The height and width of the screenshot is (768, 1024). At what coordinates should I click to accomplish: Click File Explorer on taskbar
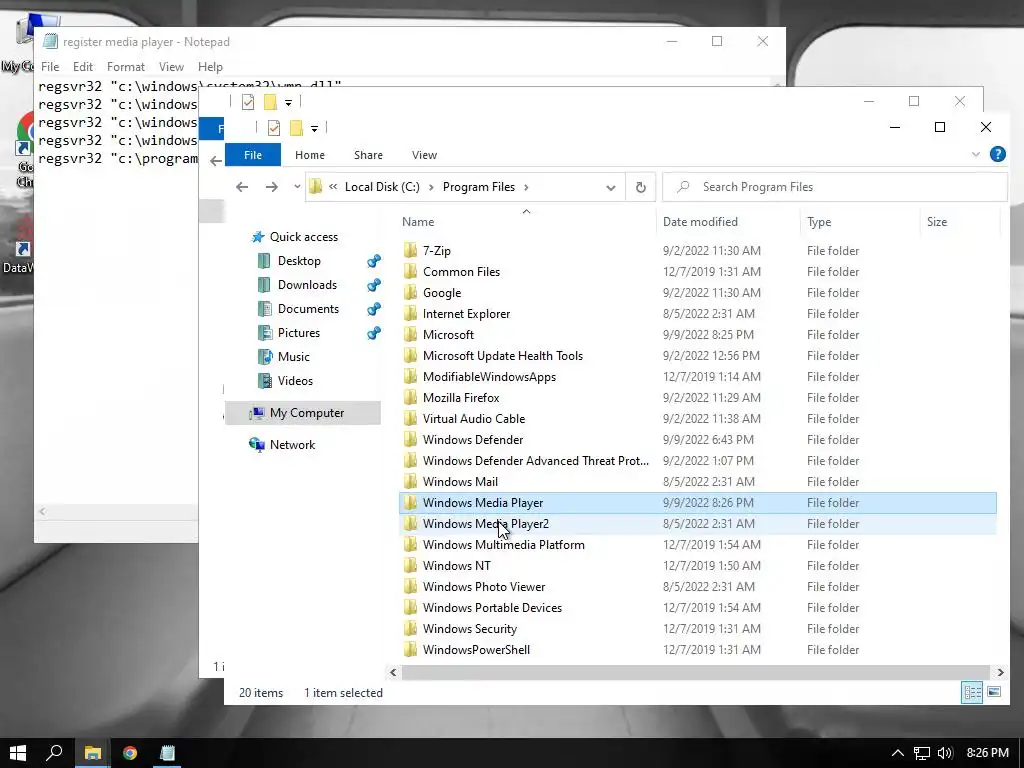click(x=92, y=753)
